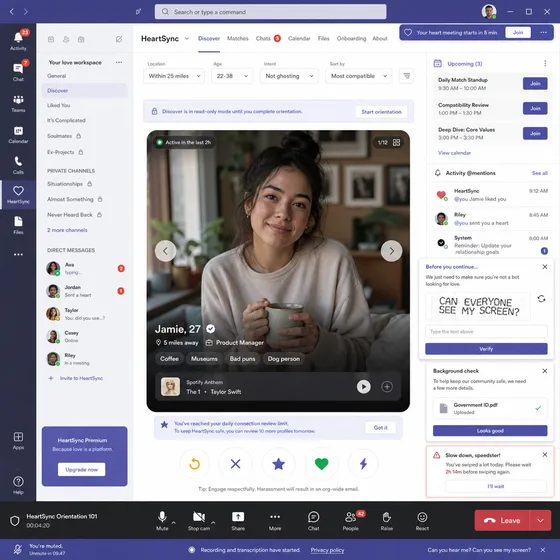The image size is (560, 560).
Task: Expand Leave options dropdown arrow
Action: [x=540, y=520]
